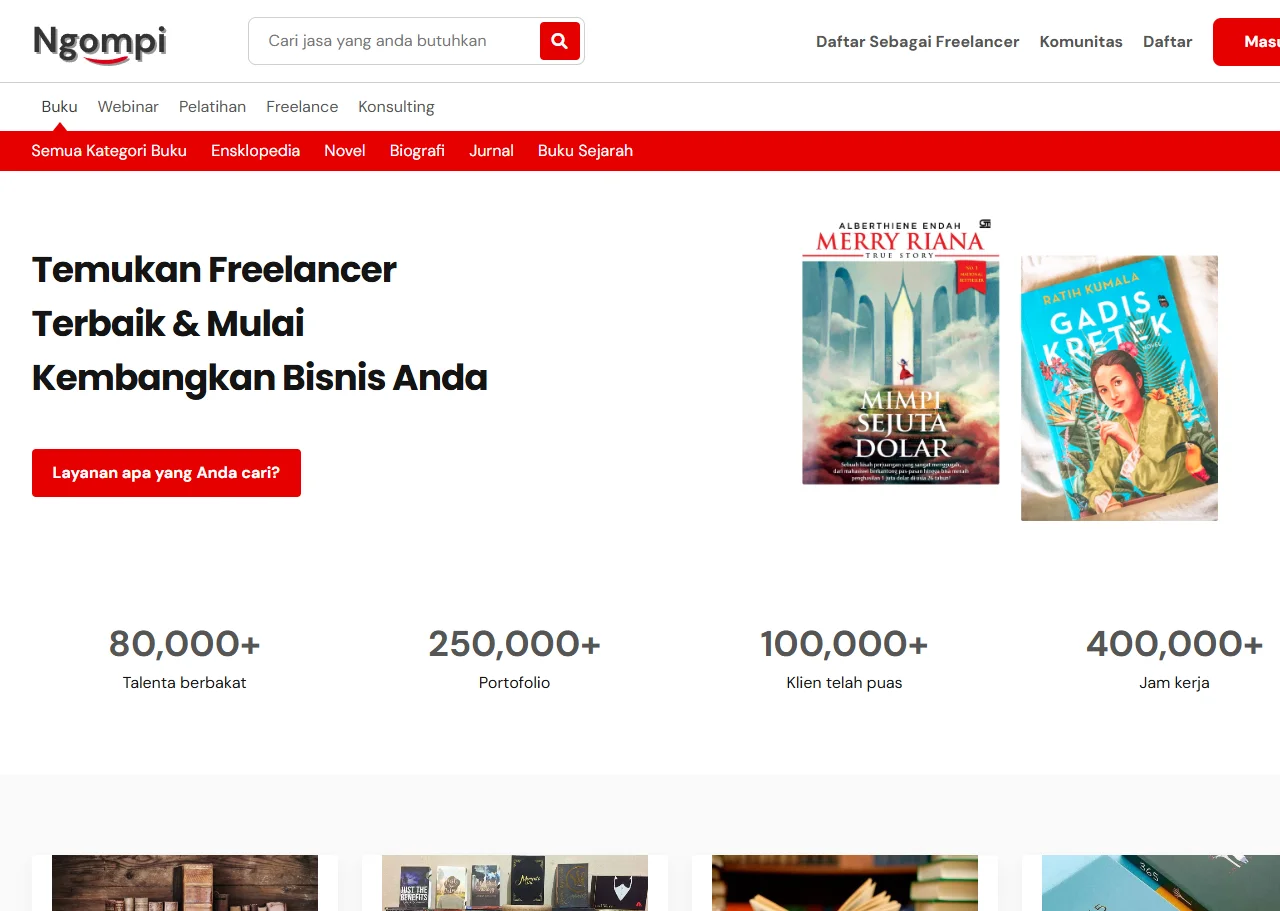Click the 'Temukan Freelancer Terbaik' headline
This screenshot has height=911, width=1280.
[x=260, y=324]
